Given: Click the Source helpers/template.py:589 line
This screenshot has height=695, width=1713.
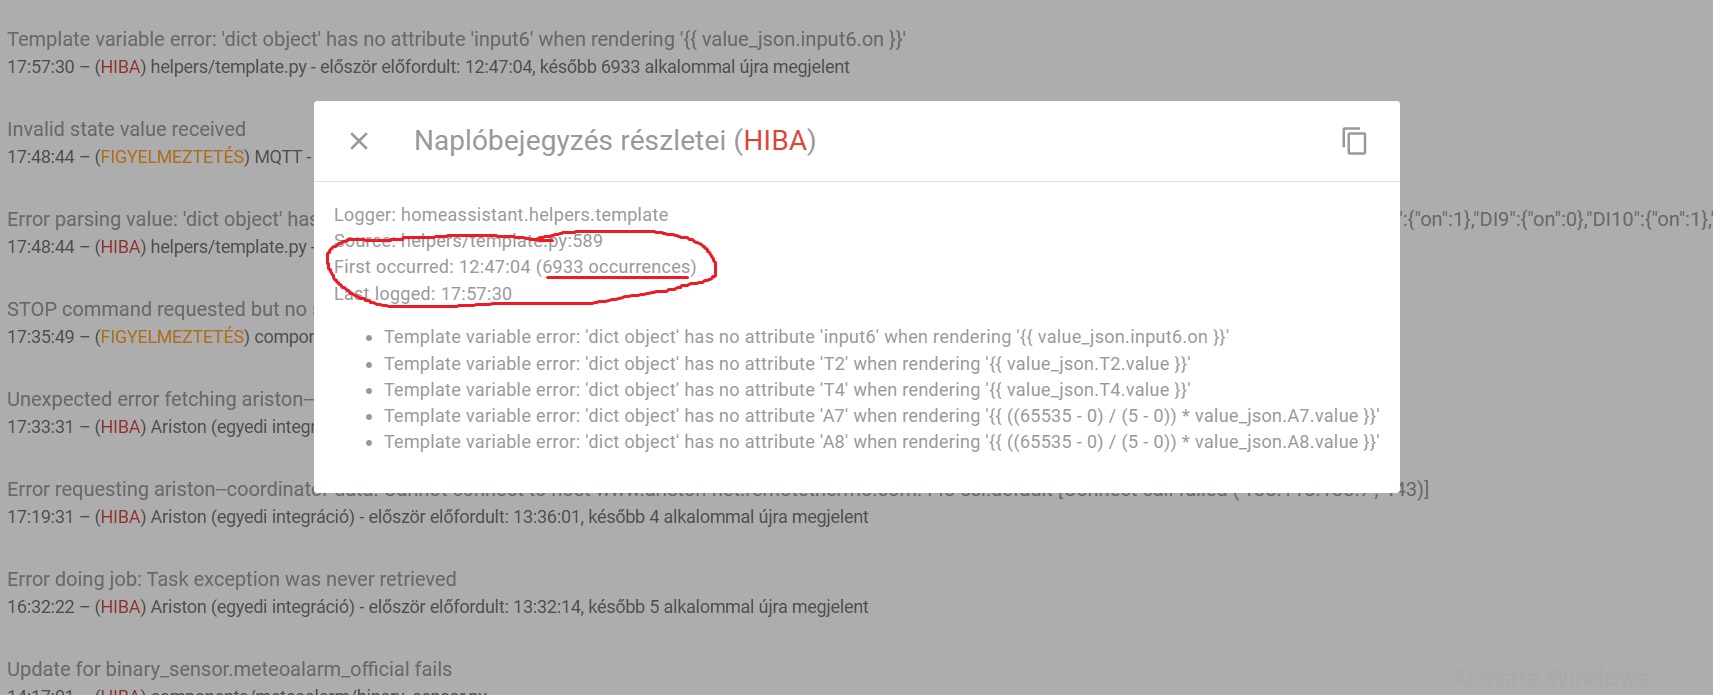Looking at the screenshot, I should pos(468,241).
